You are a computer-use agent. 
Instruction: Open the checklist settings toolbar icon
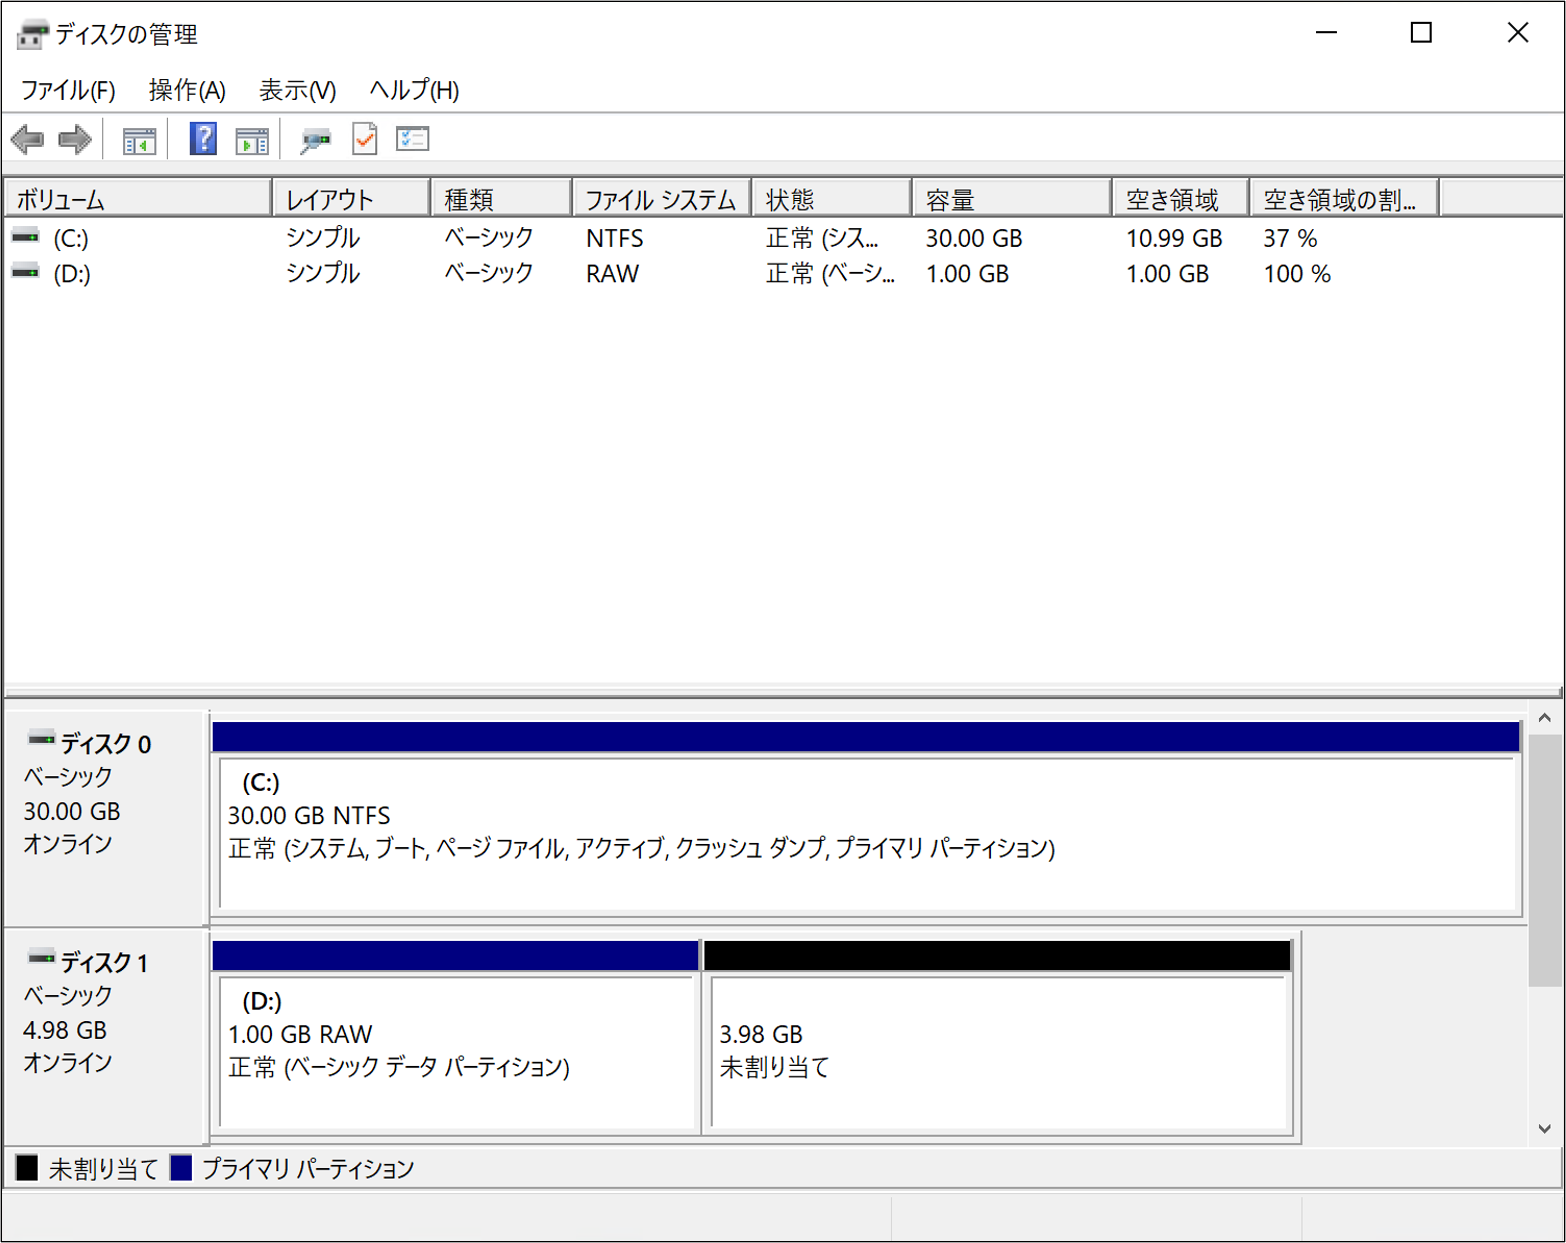[413, 139]
